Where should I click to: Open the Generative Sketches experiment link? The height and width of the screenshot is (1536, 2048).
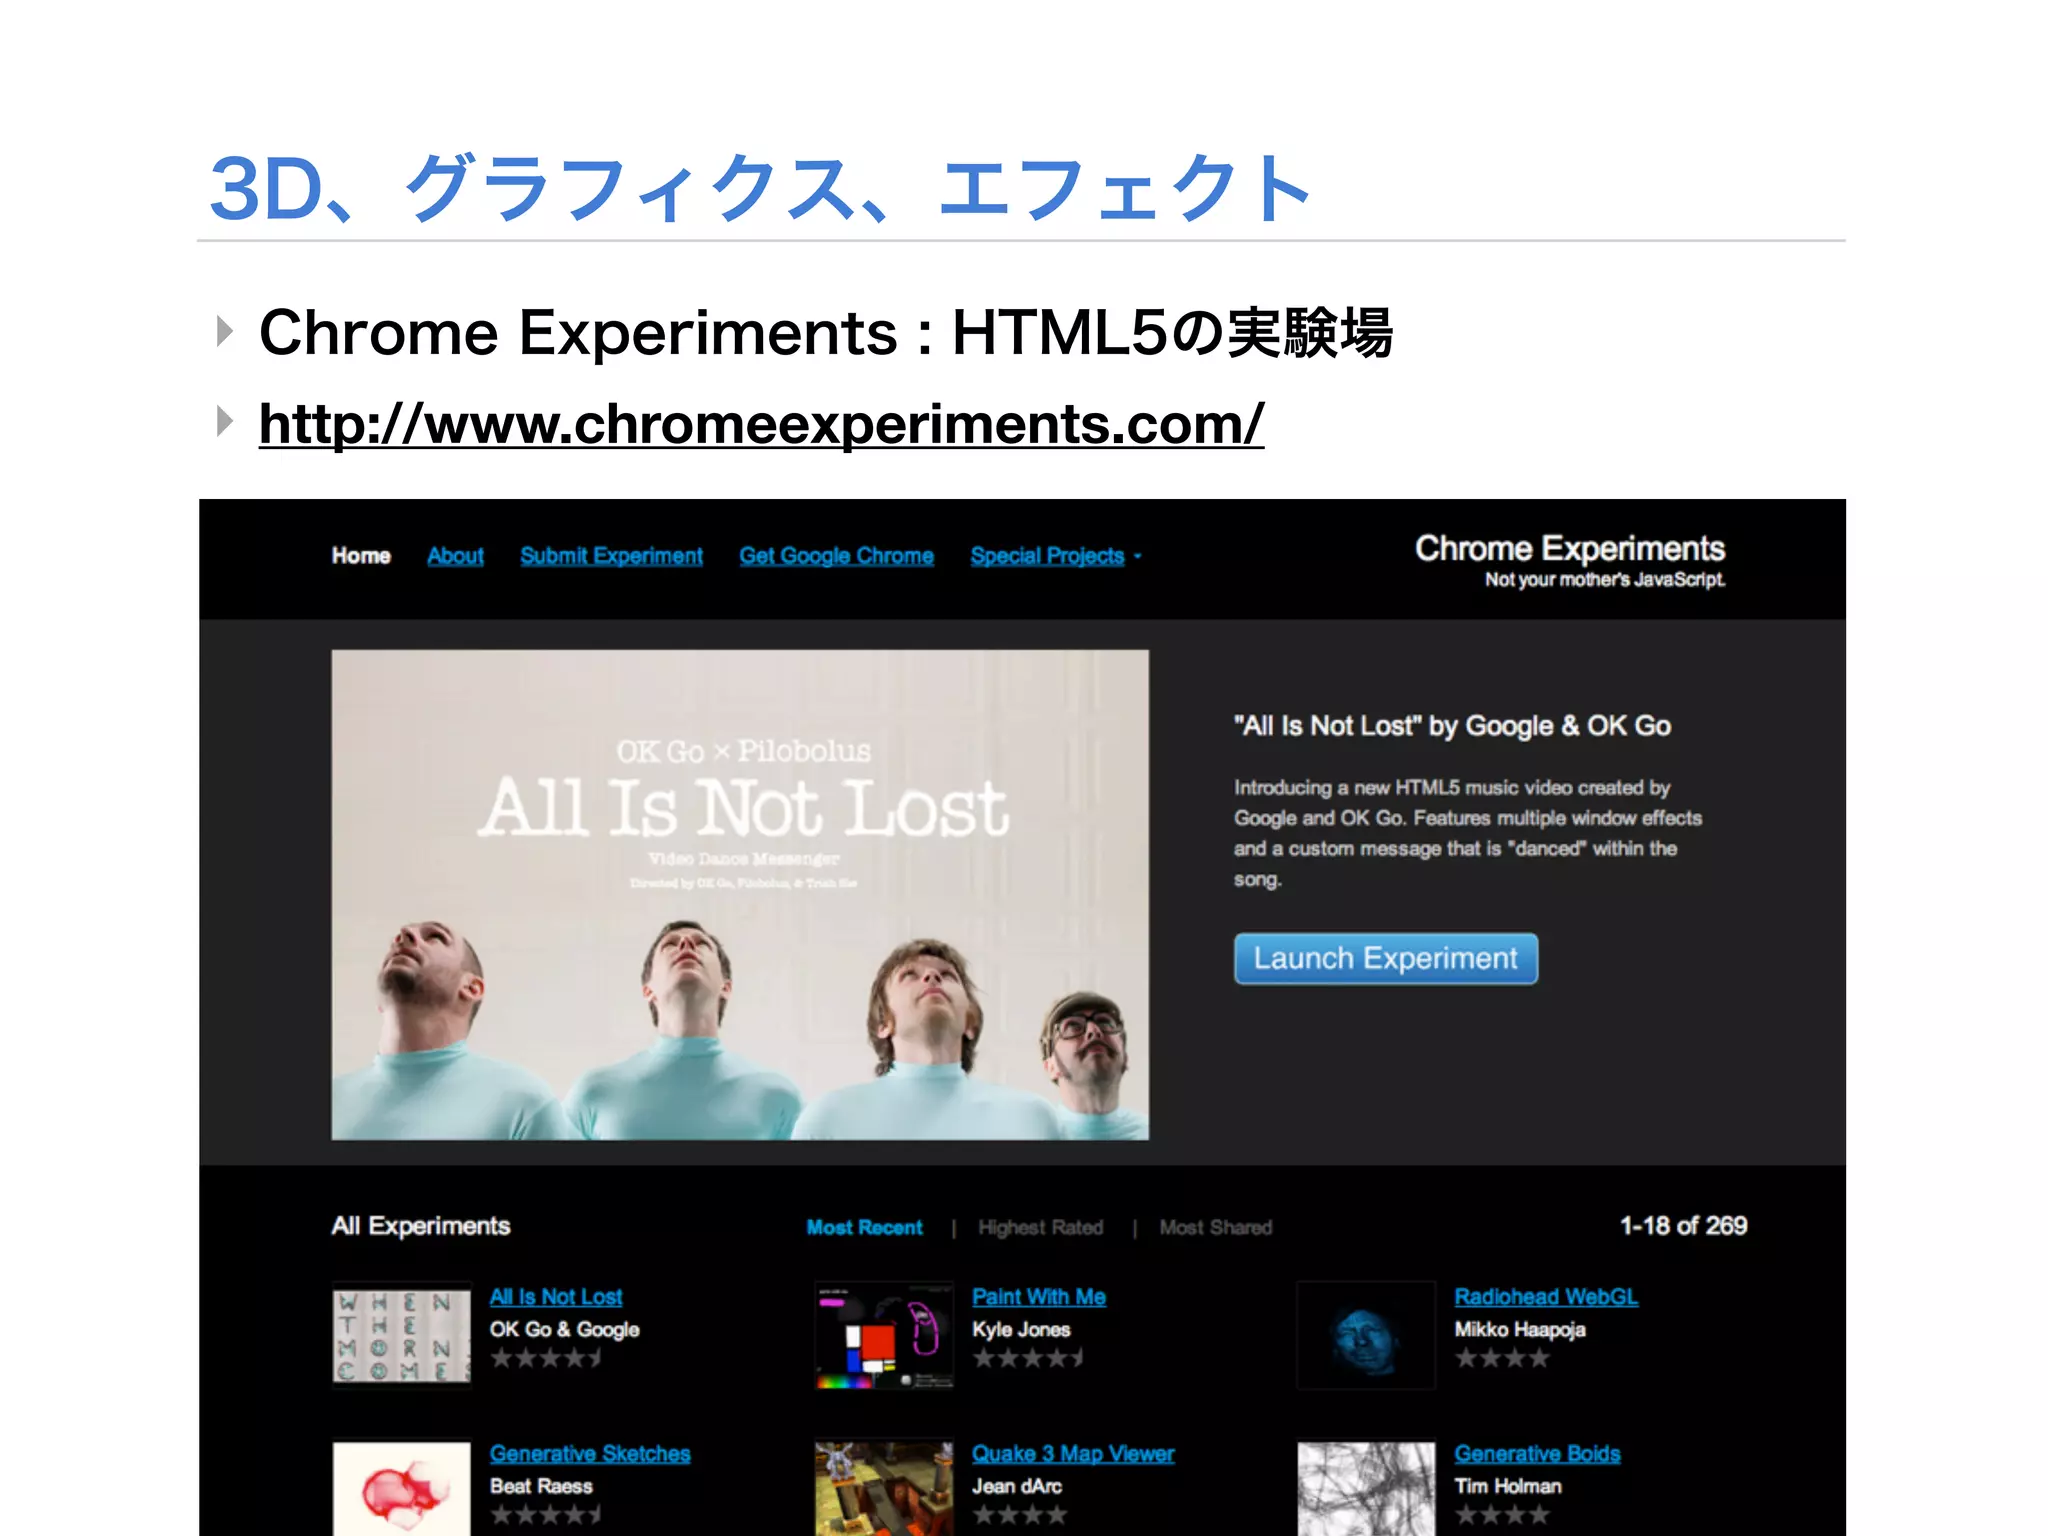coord(590,1454)
